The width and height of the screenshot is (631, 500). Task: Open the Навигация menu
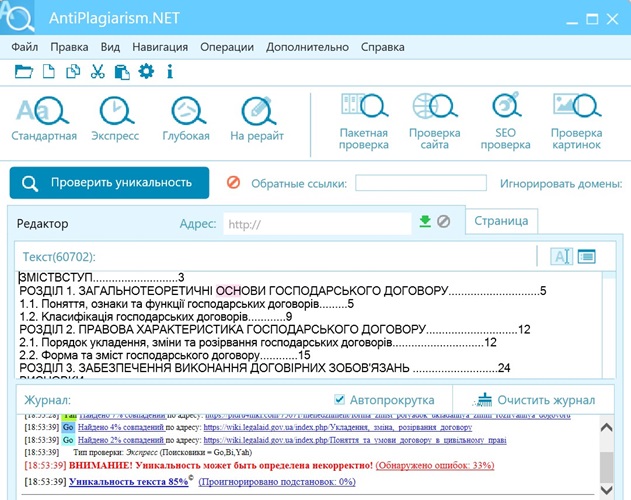160,47
